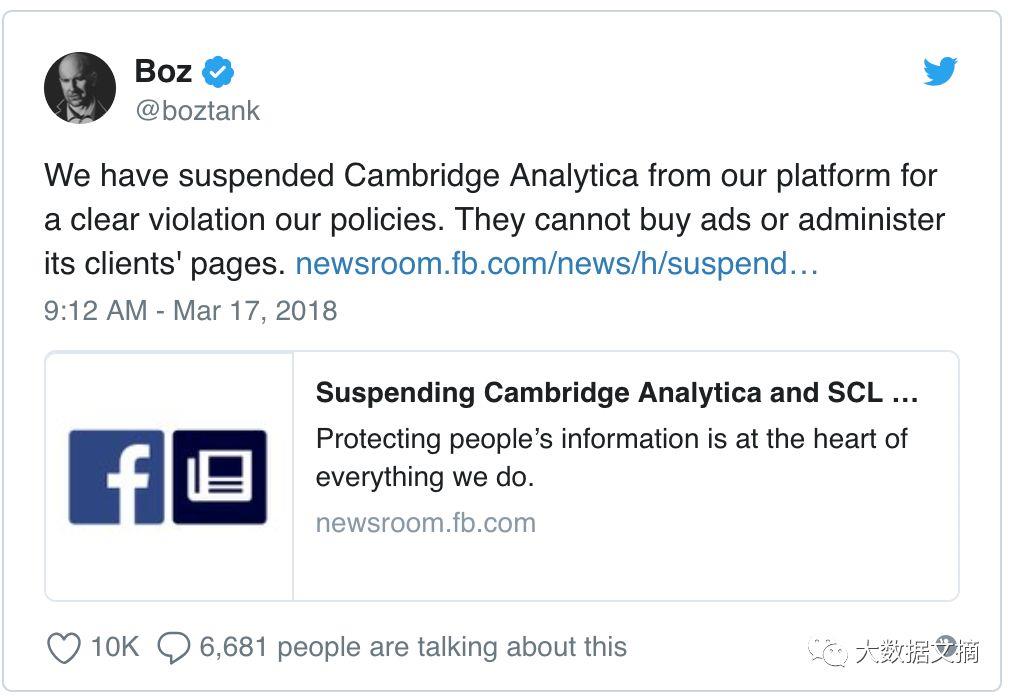The height and width of the screenshot is (696, 1012).
Task: Click the card description about protecting people's information
Action: click(611, 457)
